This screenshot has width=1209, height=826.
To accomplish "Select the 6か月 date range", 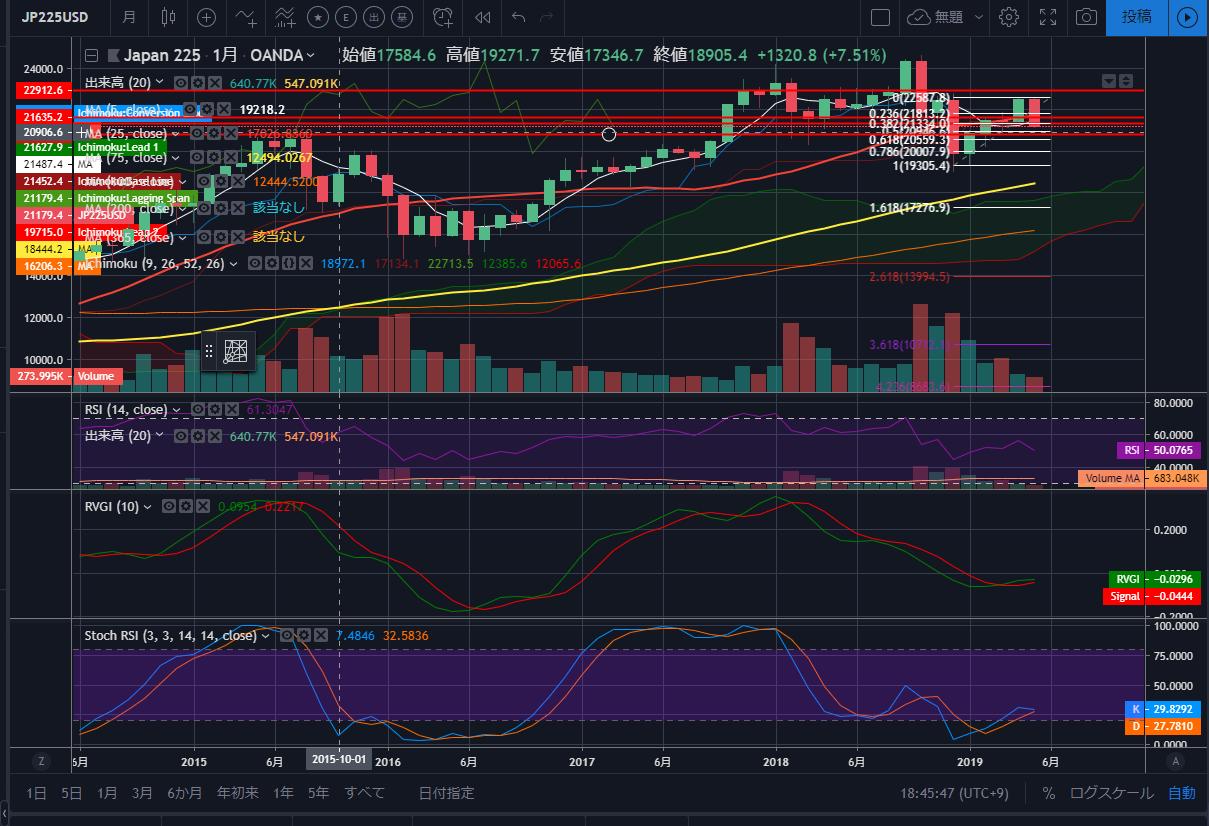I will (x=184, y=793).
